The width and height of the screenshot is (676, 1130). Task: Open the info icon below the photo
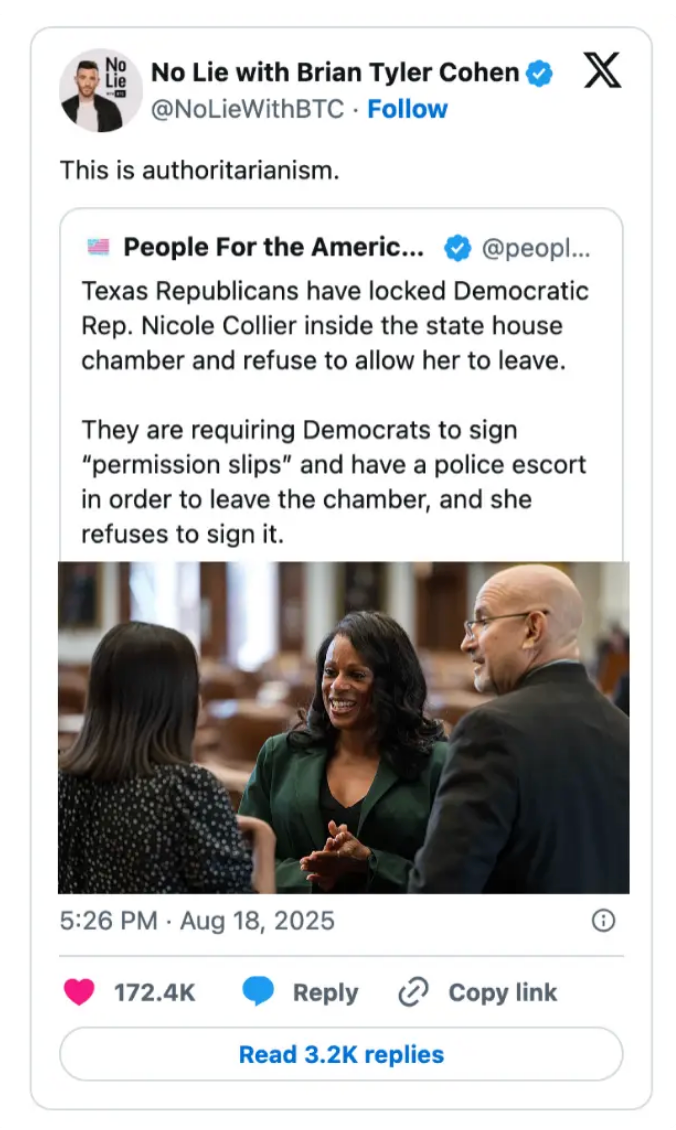(603, 921)
